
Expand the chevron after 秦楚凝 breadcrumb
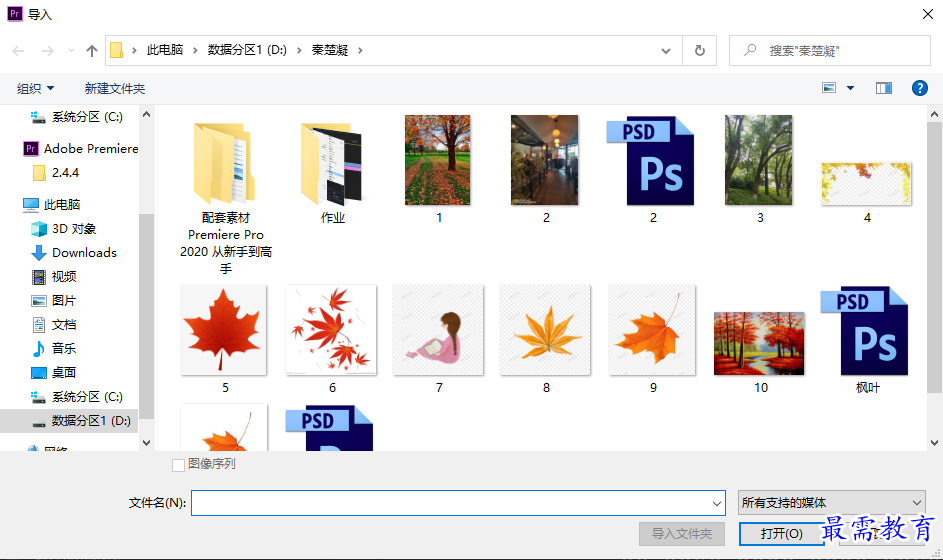coord(360,51)
